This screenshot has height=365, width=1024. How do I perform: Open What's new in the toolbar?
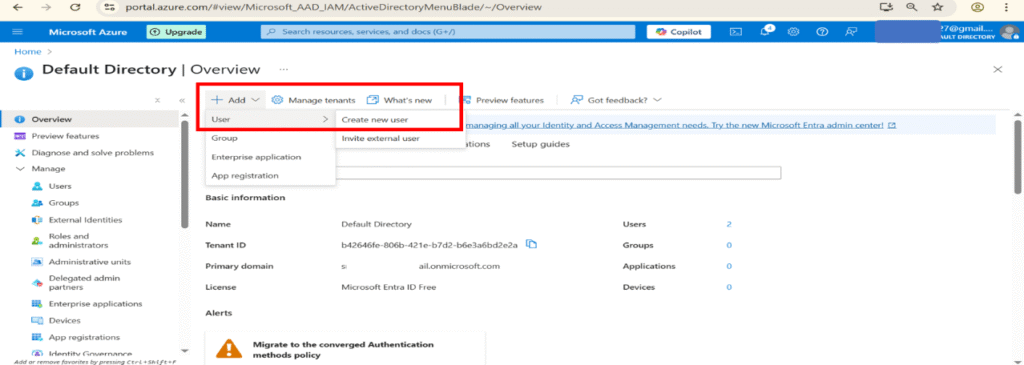tap(399, 100)
